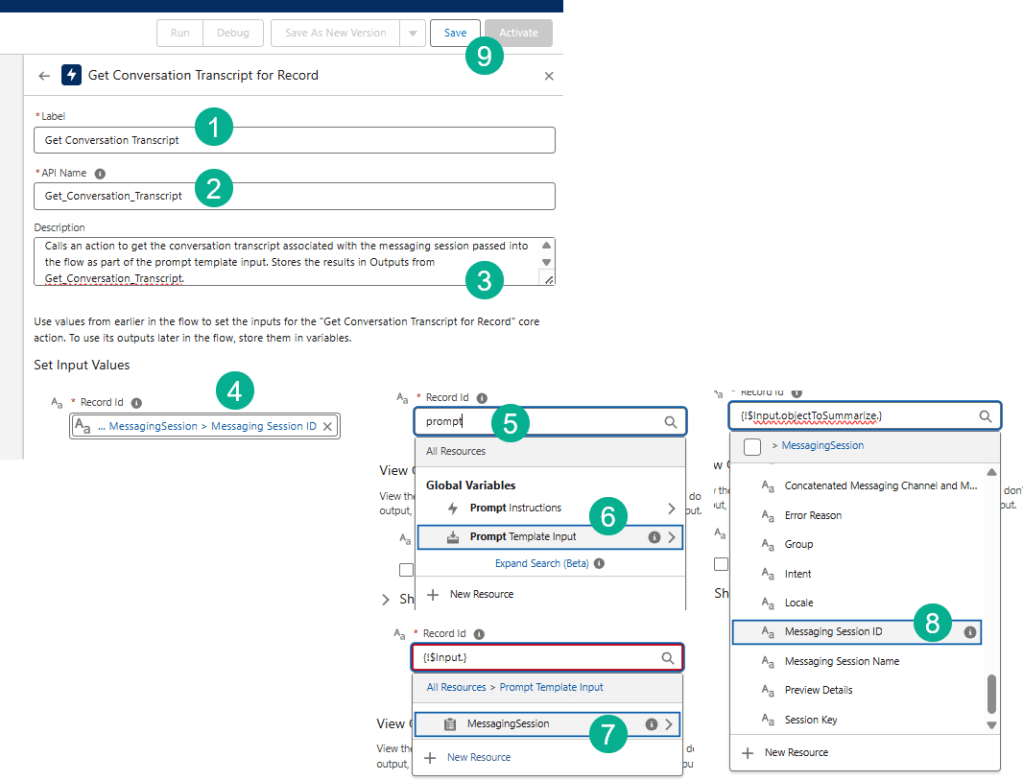Click the All Resources breadcrumb link
Image resolution: width=1023 pixels, height=781 pixels.
click(456, 687)
